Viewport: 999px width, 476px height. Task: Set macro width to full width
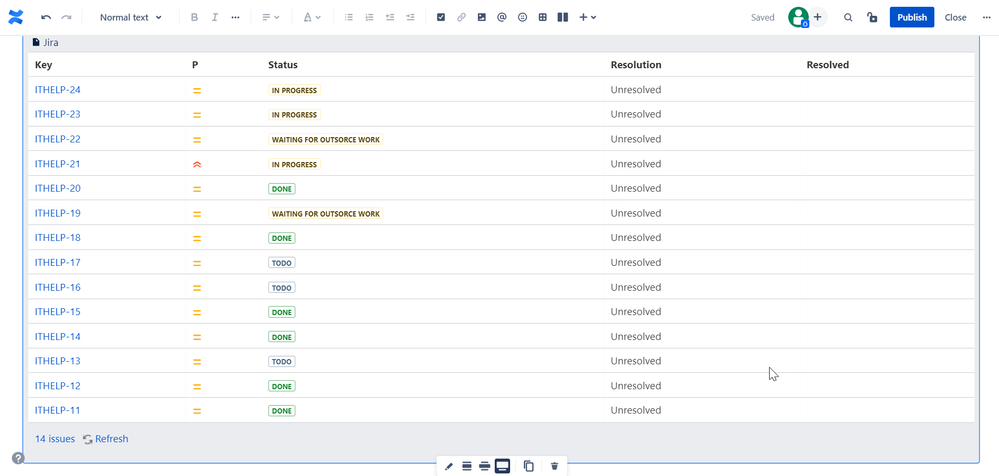[x=502, y=466]
